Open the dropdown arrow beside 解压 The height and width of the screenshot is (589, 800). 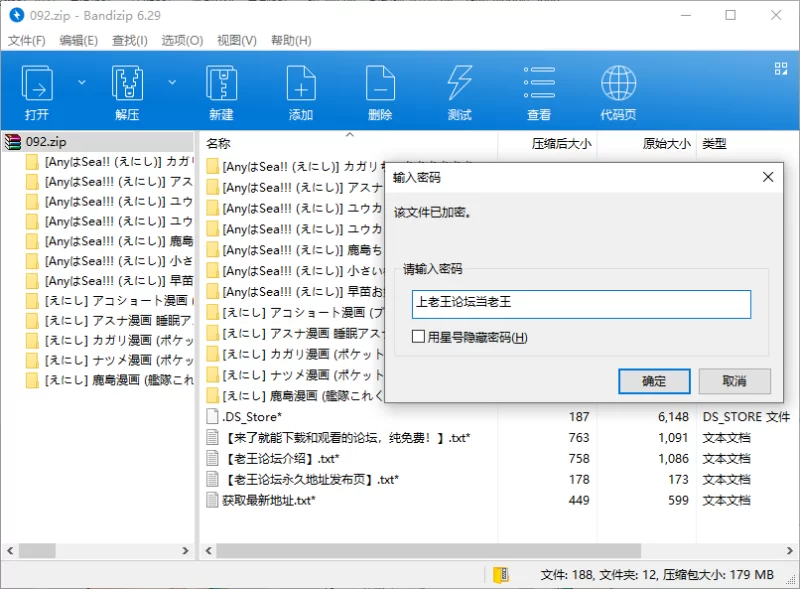click(x=172, y=82)
